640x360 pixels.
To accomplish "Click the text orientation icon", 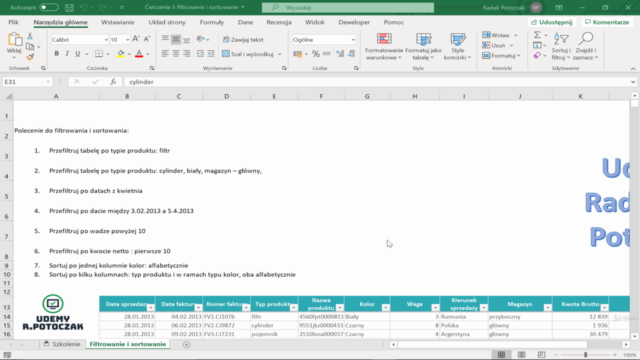I will pyautogui.click(x=200, y=39).
